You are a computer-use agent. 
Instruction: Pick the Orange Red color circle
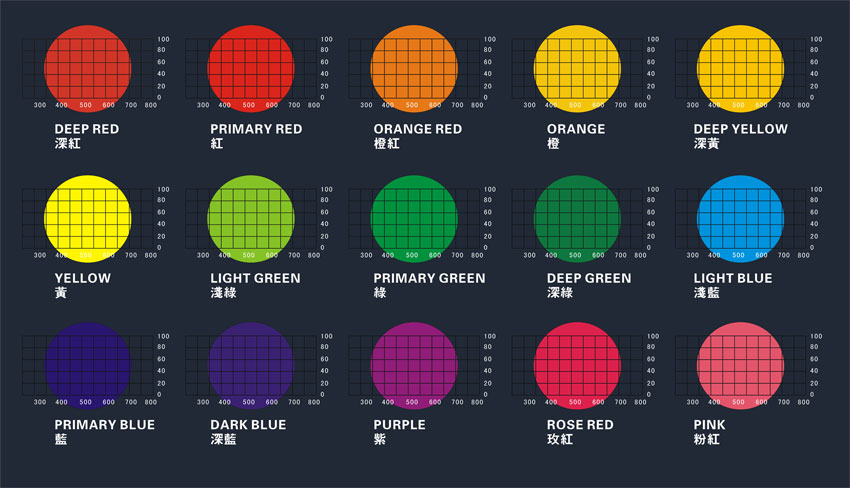(x=414, y=68)
